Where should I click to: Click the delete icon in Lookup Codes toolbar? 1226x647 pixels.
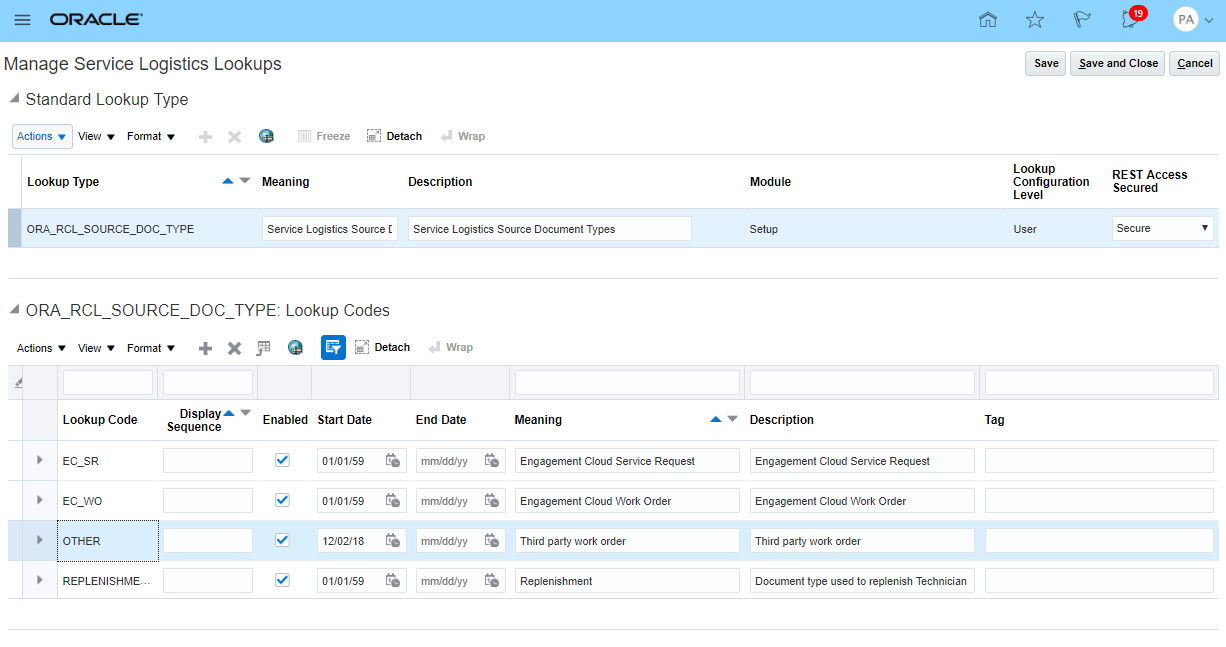tap(234, 348)
